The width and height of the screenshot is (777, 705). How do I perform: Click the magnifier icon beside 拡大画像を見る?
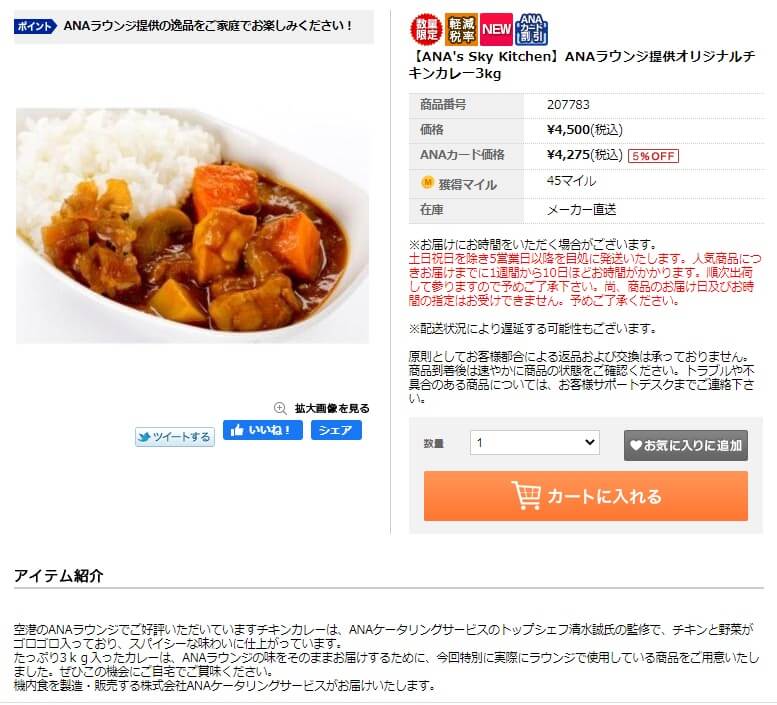280,408
